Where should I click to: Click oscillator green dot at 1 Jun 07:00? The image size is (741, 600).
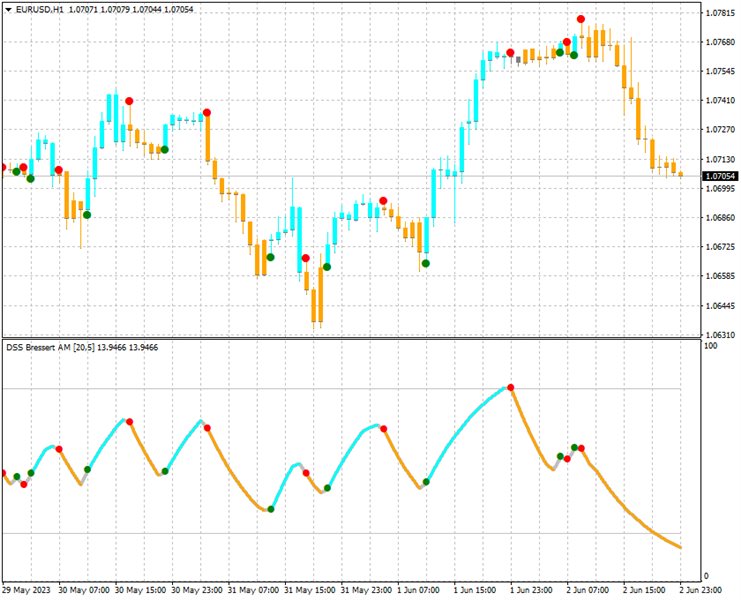(x=426, y=482)
